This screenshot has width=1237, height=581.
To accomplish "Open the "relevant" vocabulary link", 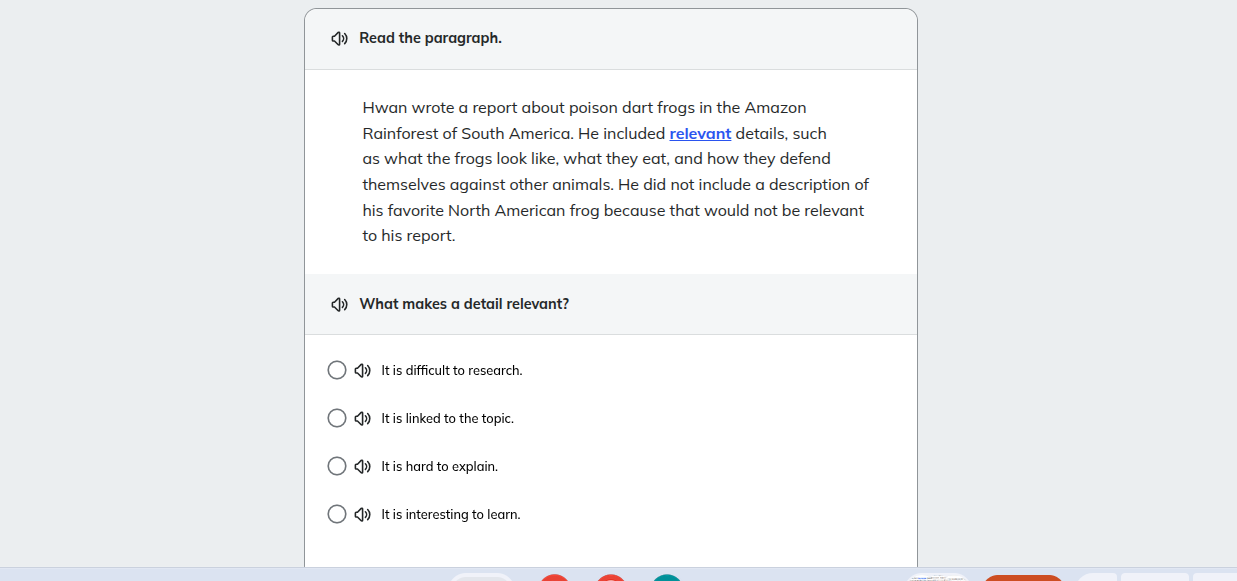I will tap(700, 134).
